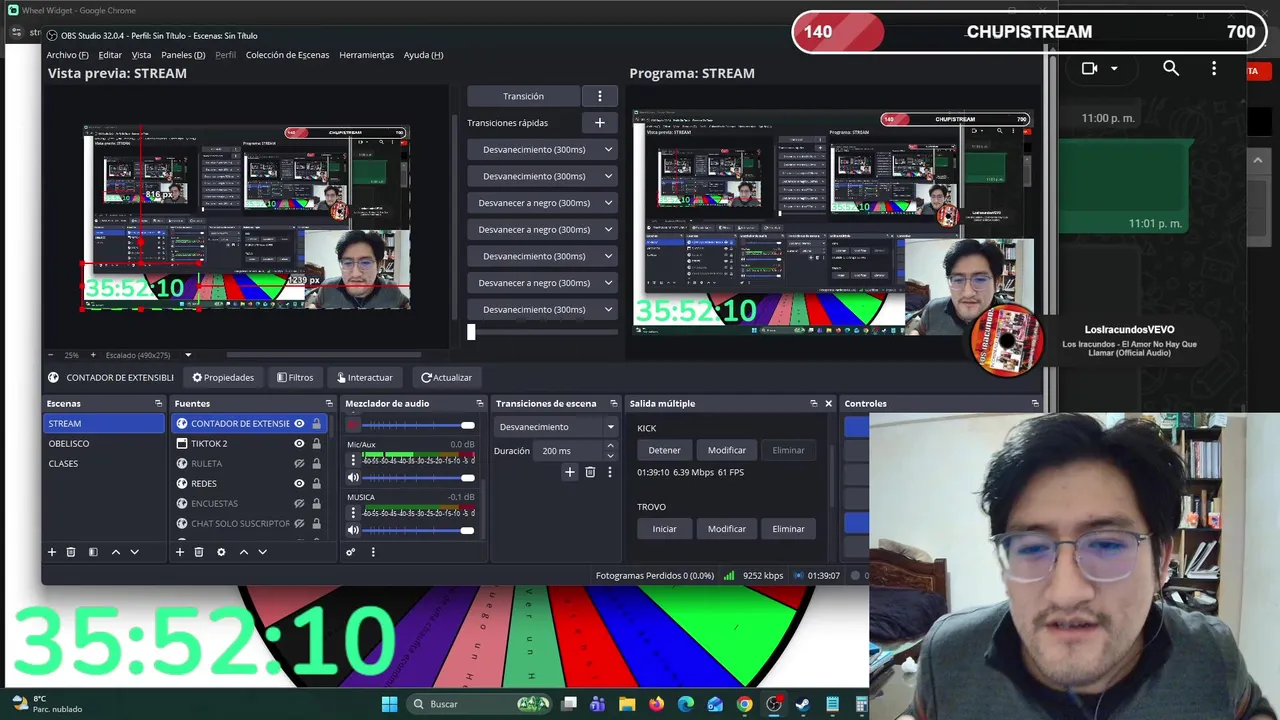Open the Colección de Escenas menu
The height and width of the screenshot is (720, 1280).
pos(287,55)
